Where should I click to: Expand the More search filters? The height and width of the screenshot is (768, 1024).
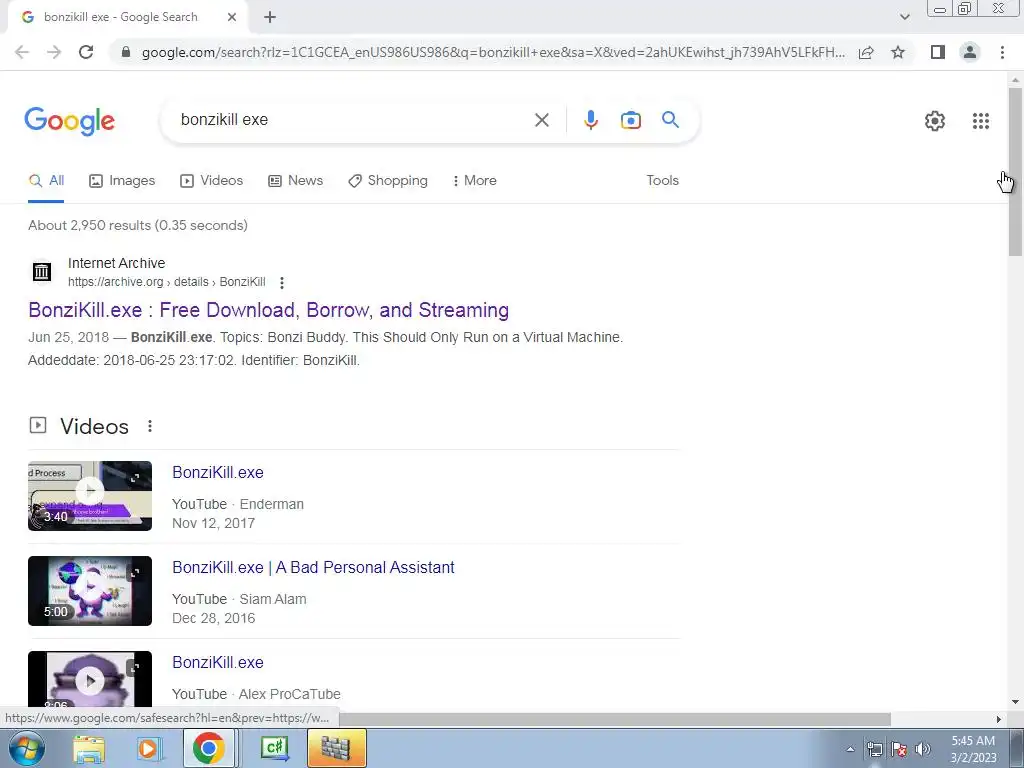(475, 181)
